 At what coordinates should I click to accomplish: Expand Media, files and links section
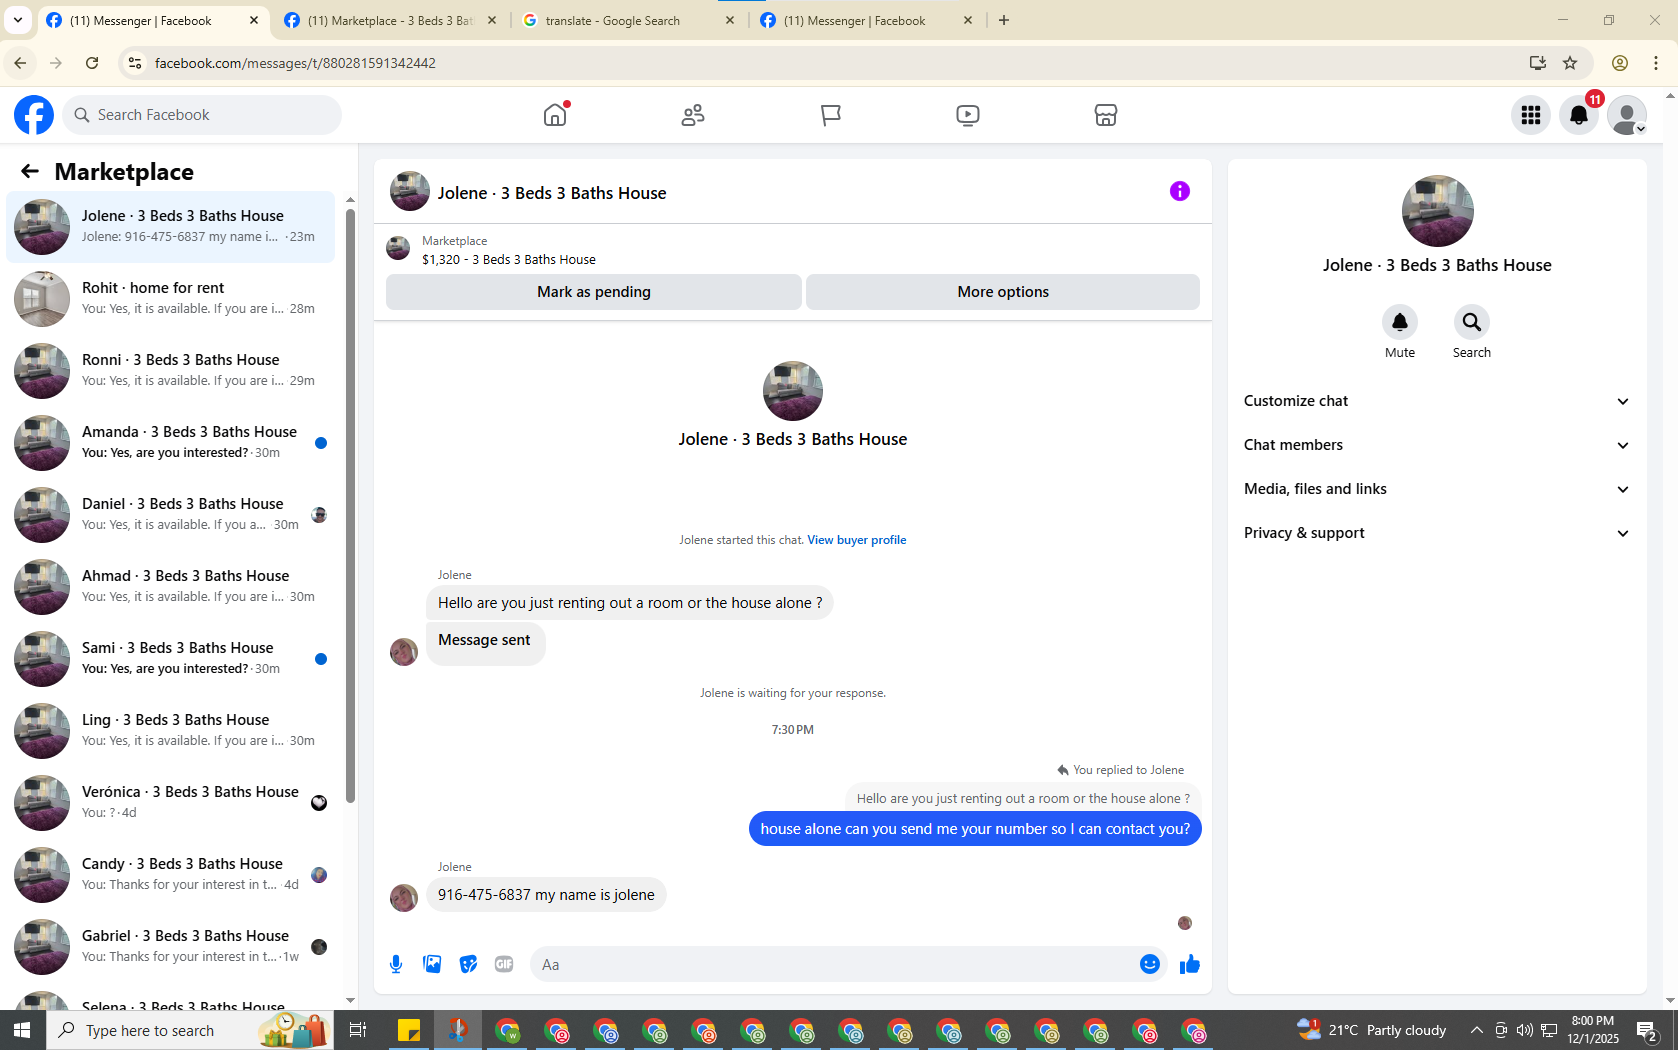click(1437, 489)
